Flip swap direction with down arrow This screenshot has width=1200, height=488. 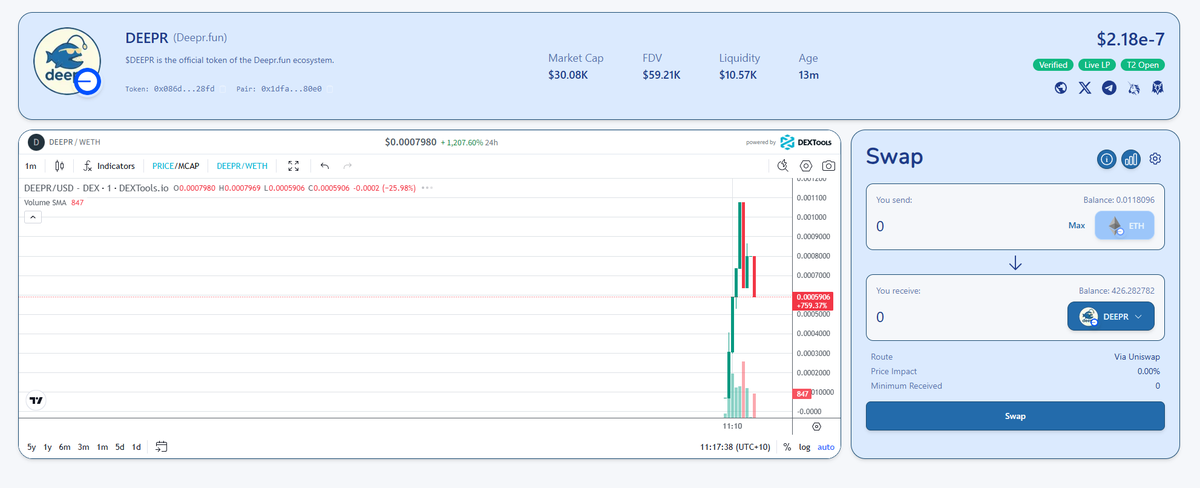click(1015, 263)
